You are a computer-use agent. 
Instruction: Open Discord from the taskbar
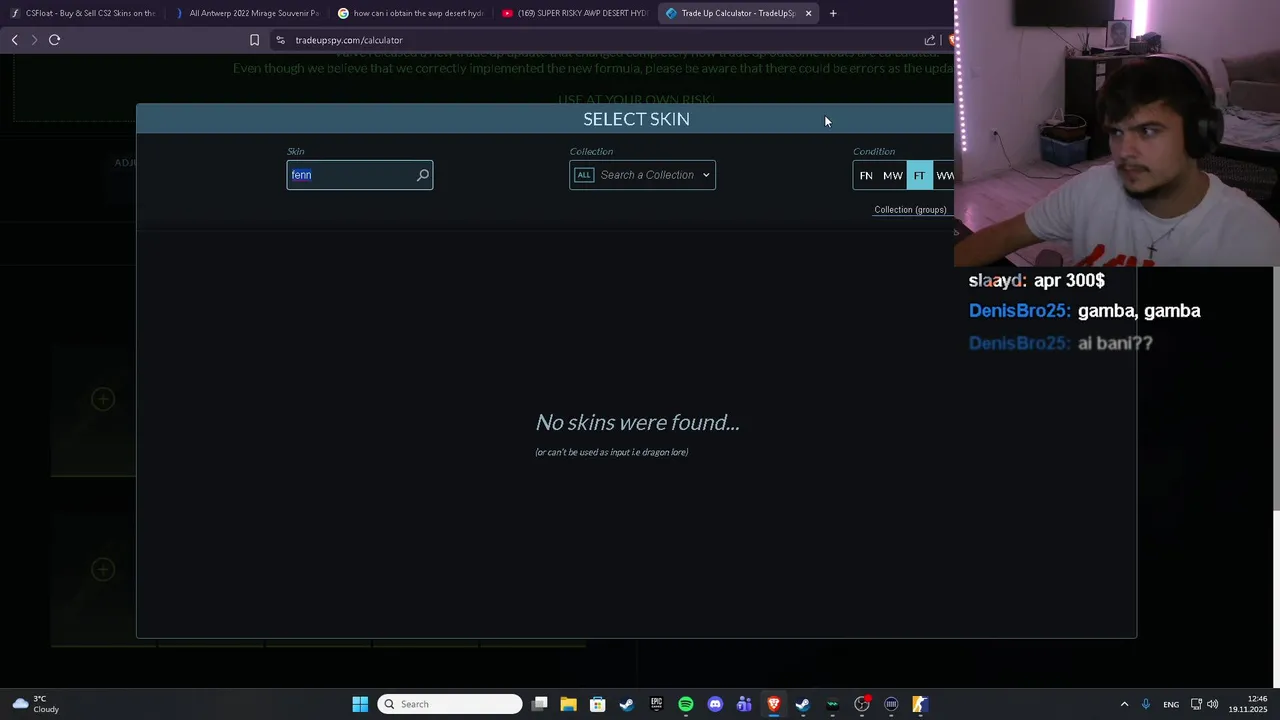[715, 704]
